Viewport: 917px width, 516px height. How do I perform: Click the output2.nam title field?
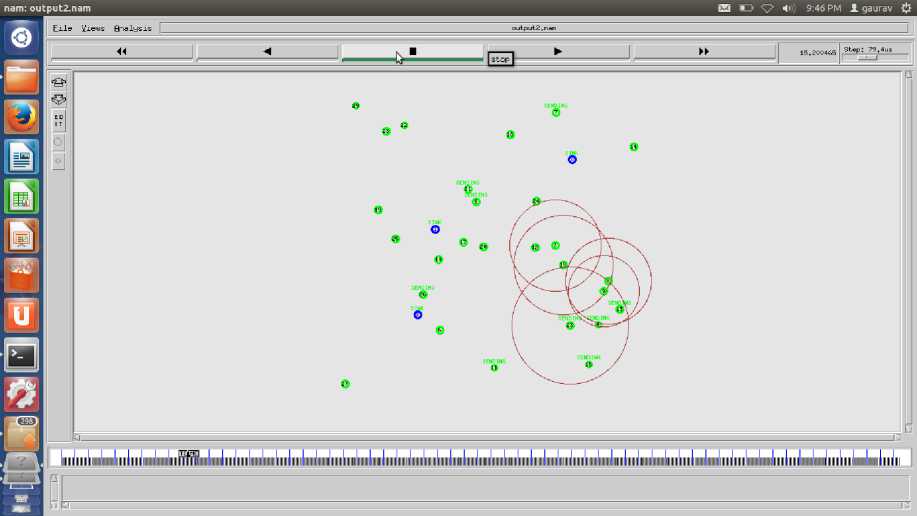[534, 28]
